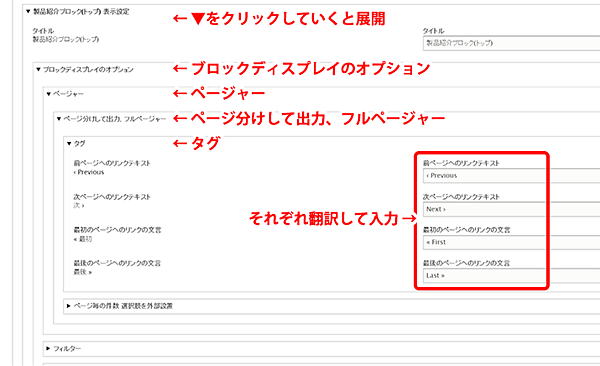Collapse ページ分けして出力, フルページャー fieldset
Viewport: 600px width, 366px height.
111,119
